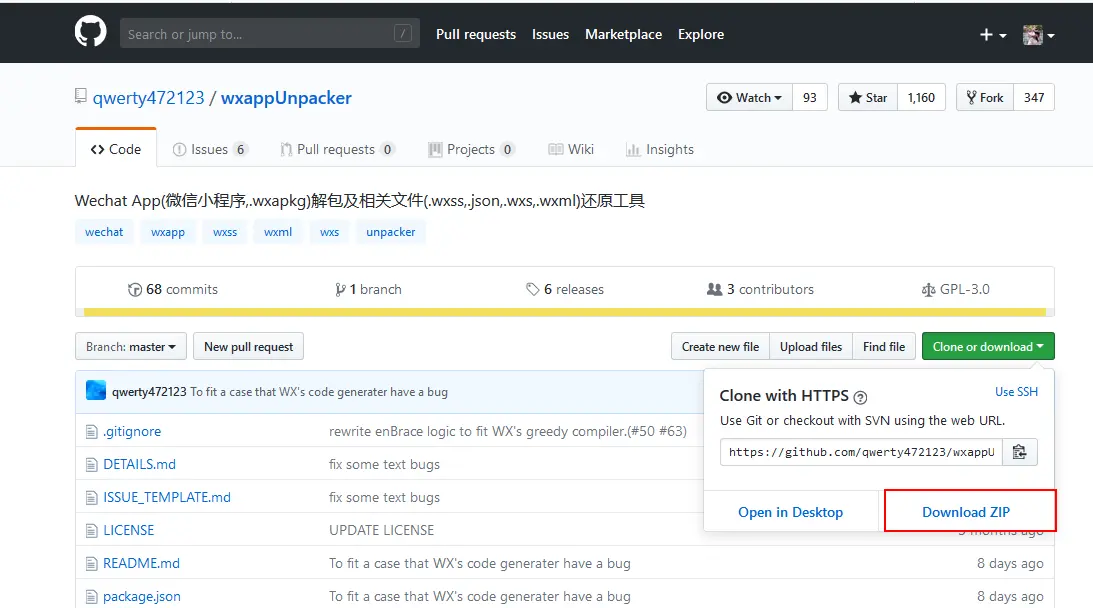Open Pull requests in the top navigation
This screenshot has width=1093, height=608.
(476, 34)
